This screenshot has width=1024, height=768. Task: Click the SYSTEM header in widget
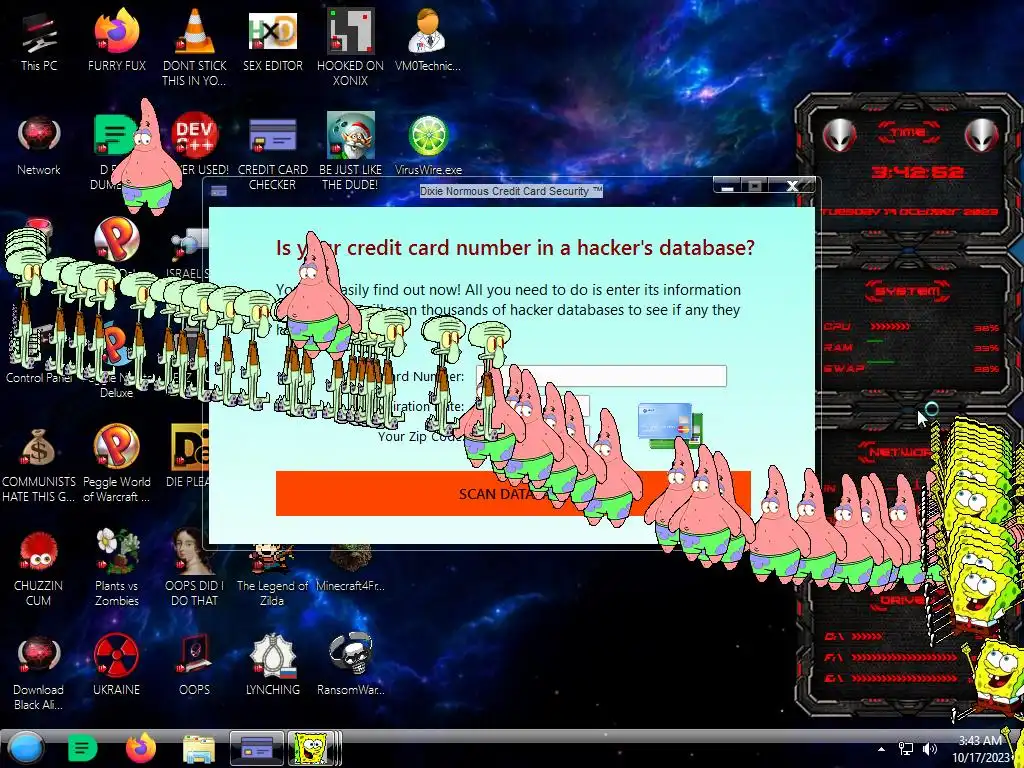click(x=908, y=291)
